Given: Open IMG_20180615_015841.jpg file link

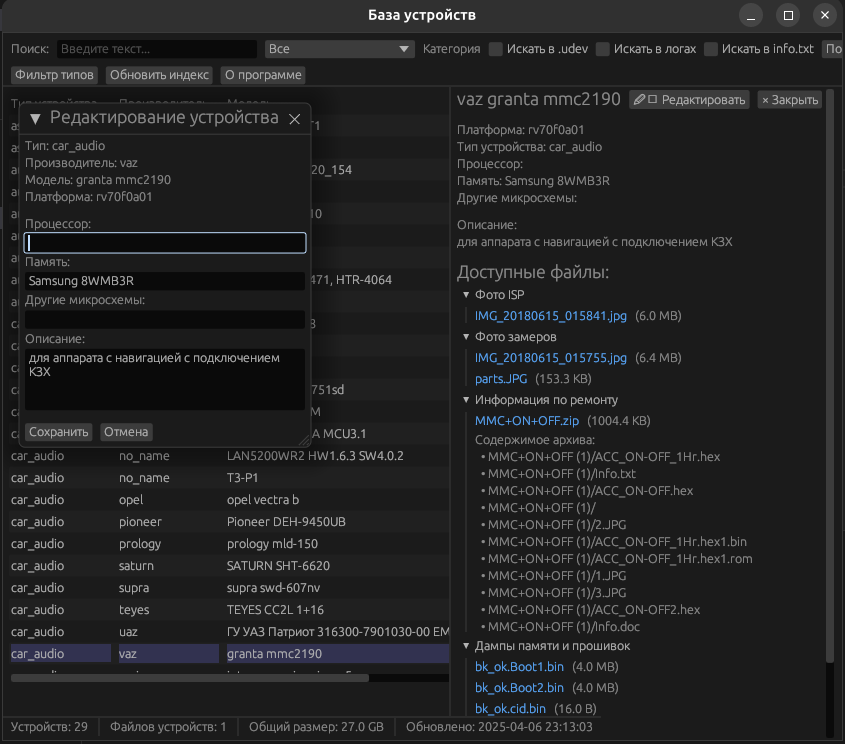Looking at the screenshot, I should 551,316.
